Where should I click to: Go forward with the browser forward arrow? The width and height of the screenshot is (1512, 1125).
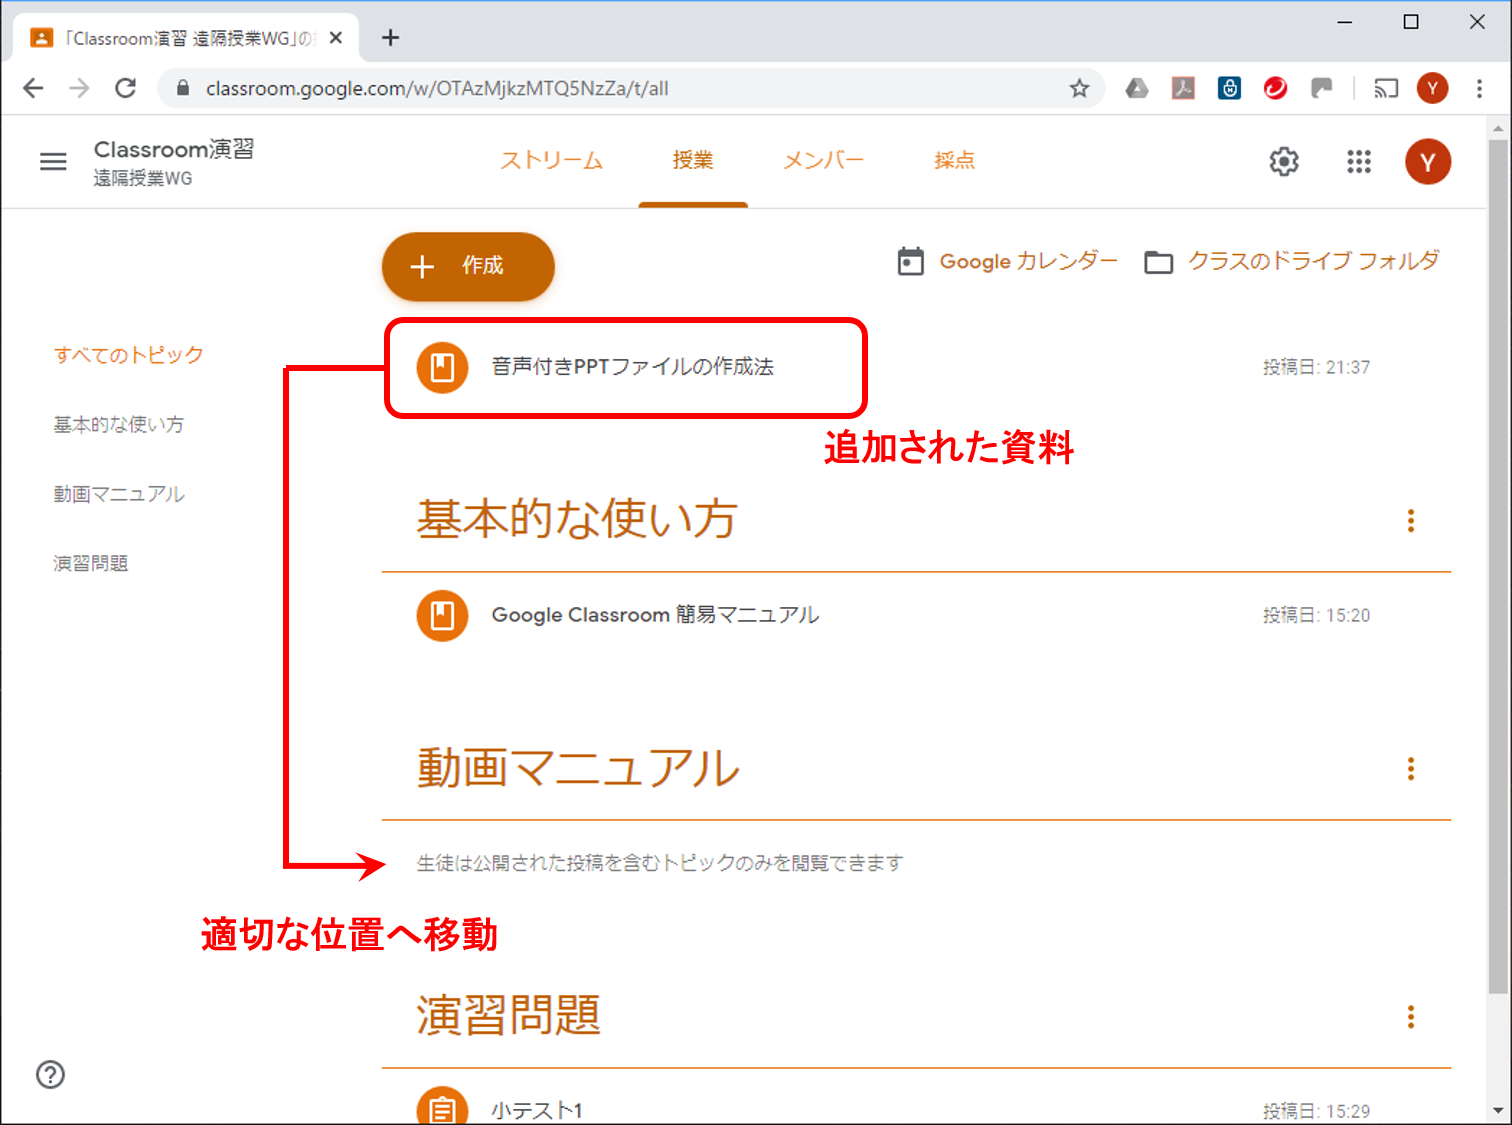pos(79,88)
